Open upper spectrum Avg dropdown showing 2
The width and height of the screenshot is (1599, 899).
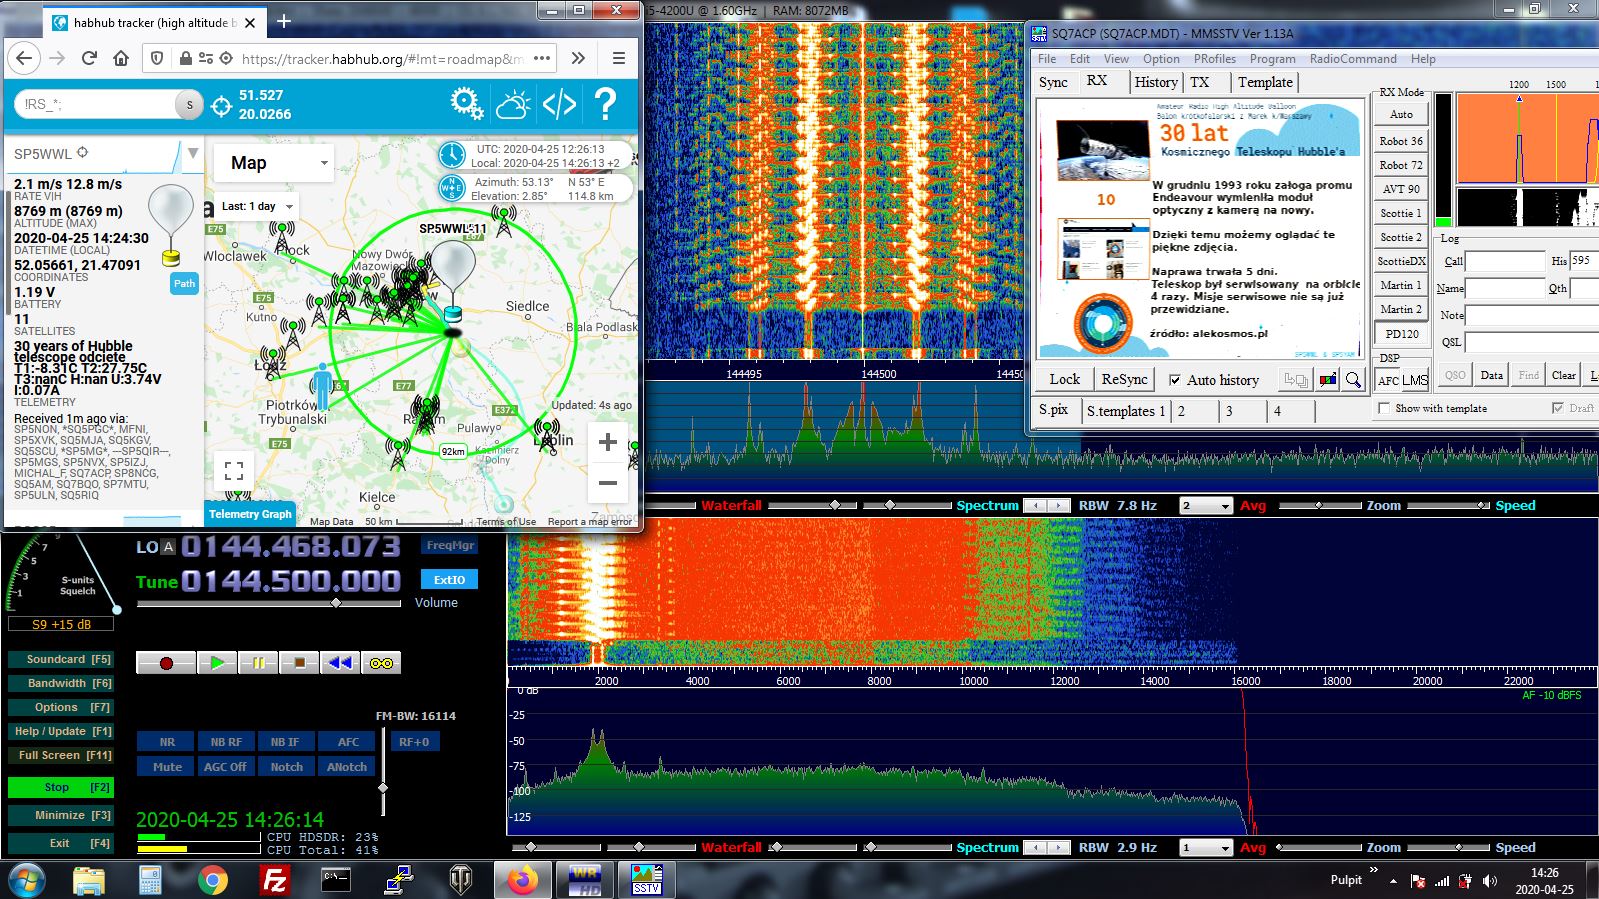(1206, 506)
